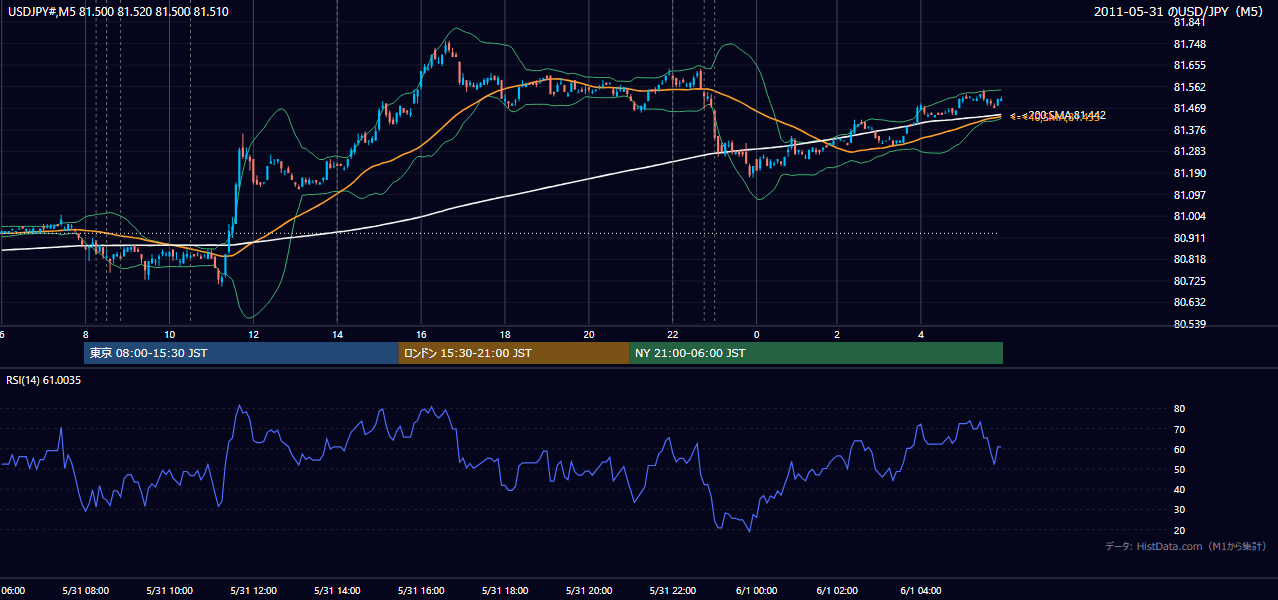The height and width of the screenshot is (600, 1278).
Task: Click bottom time label 5/31 10:00
Action: pos(169,591)
